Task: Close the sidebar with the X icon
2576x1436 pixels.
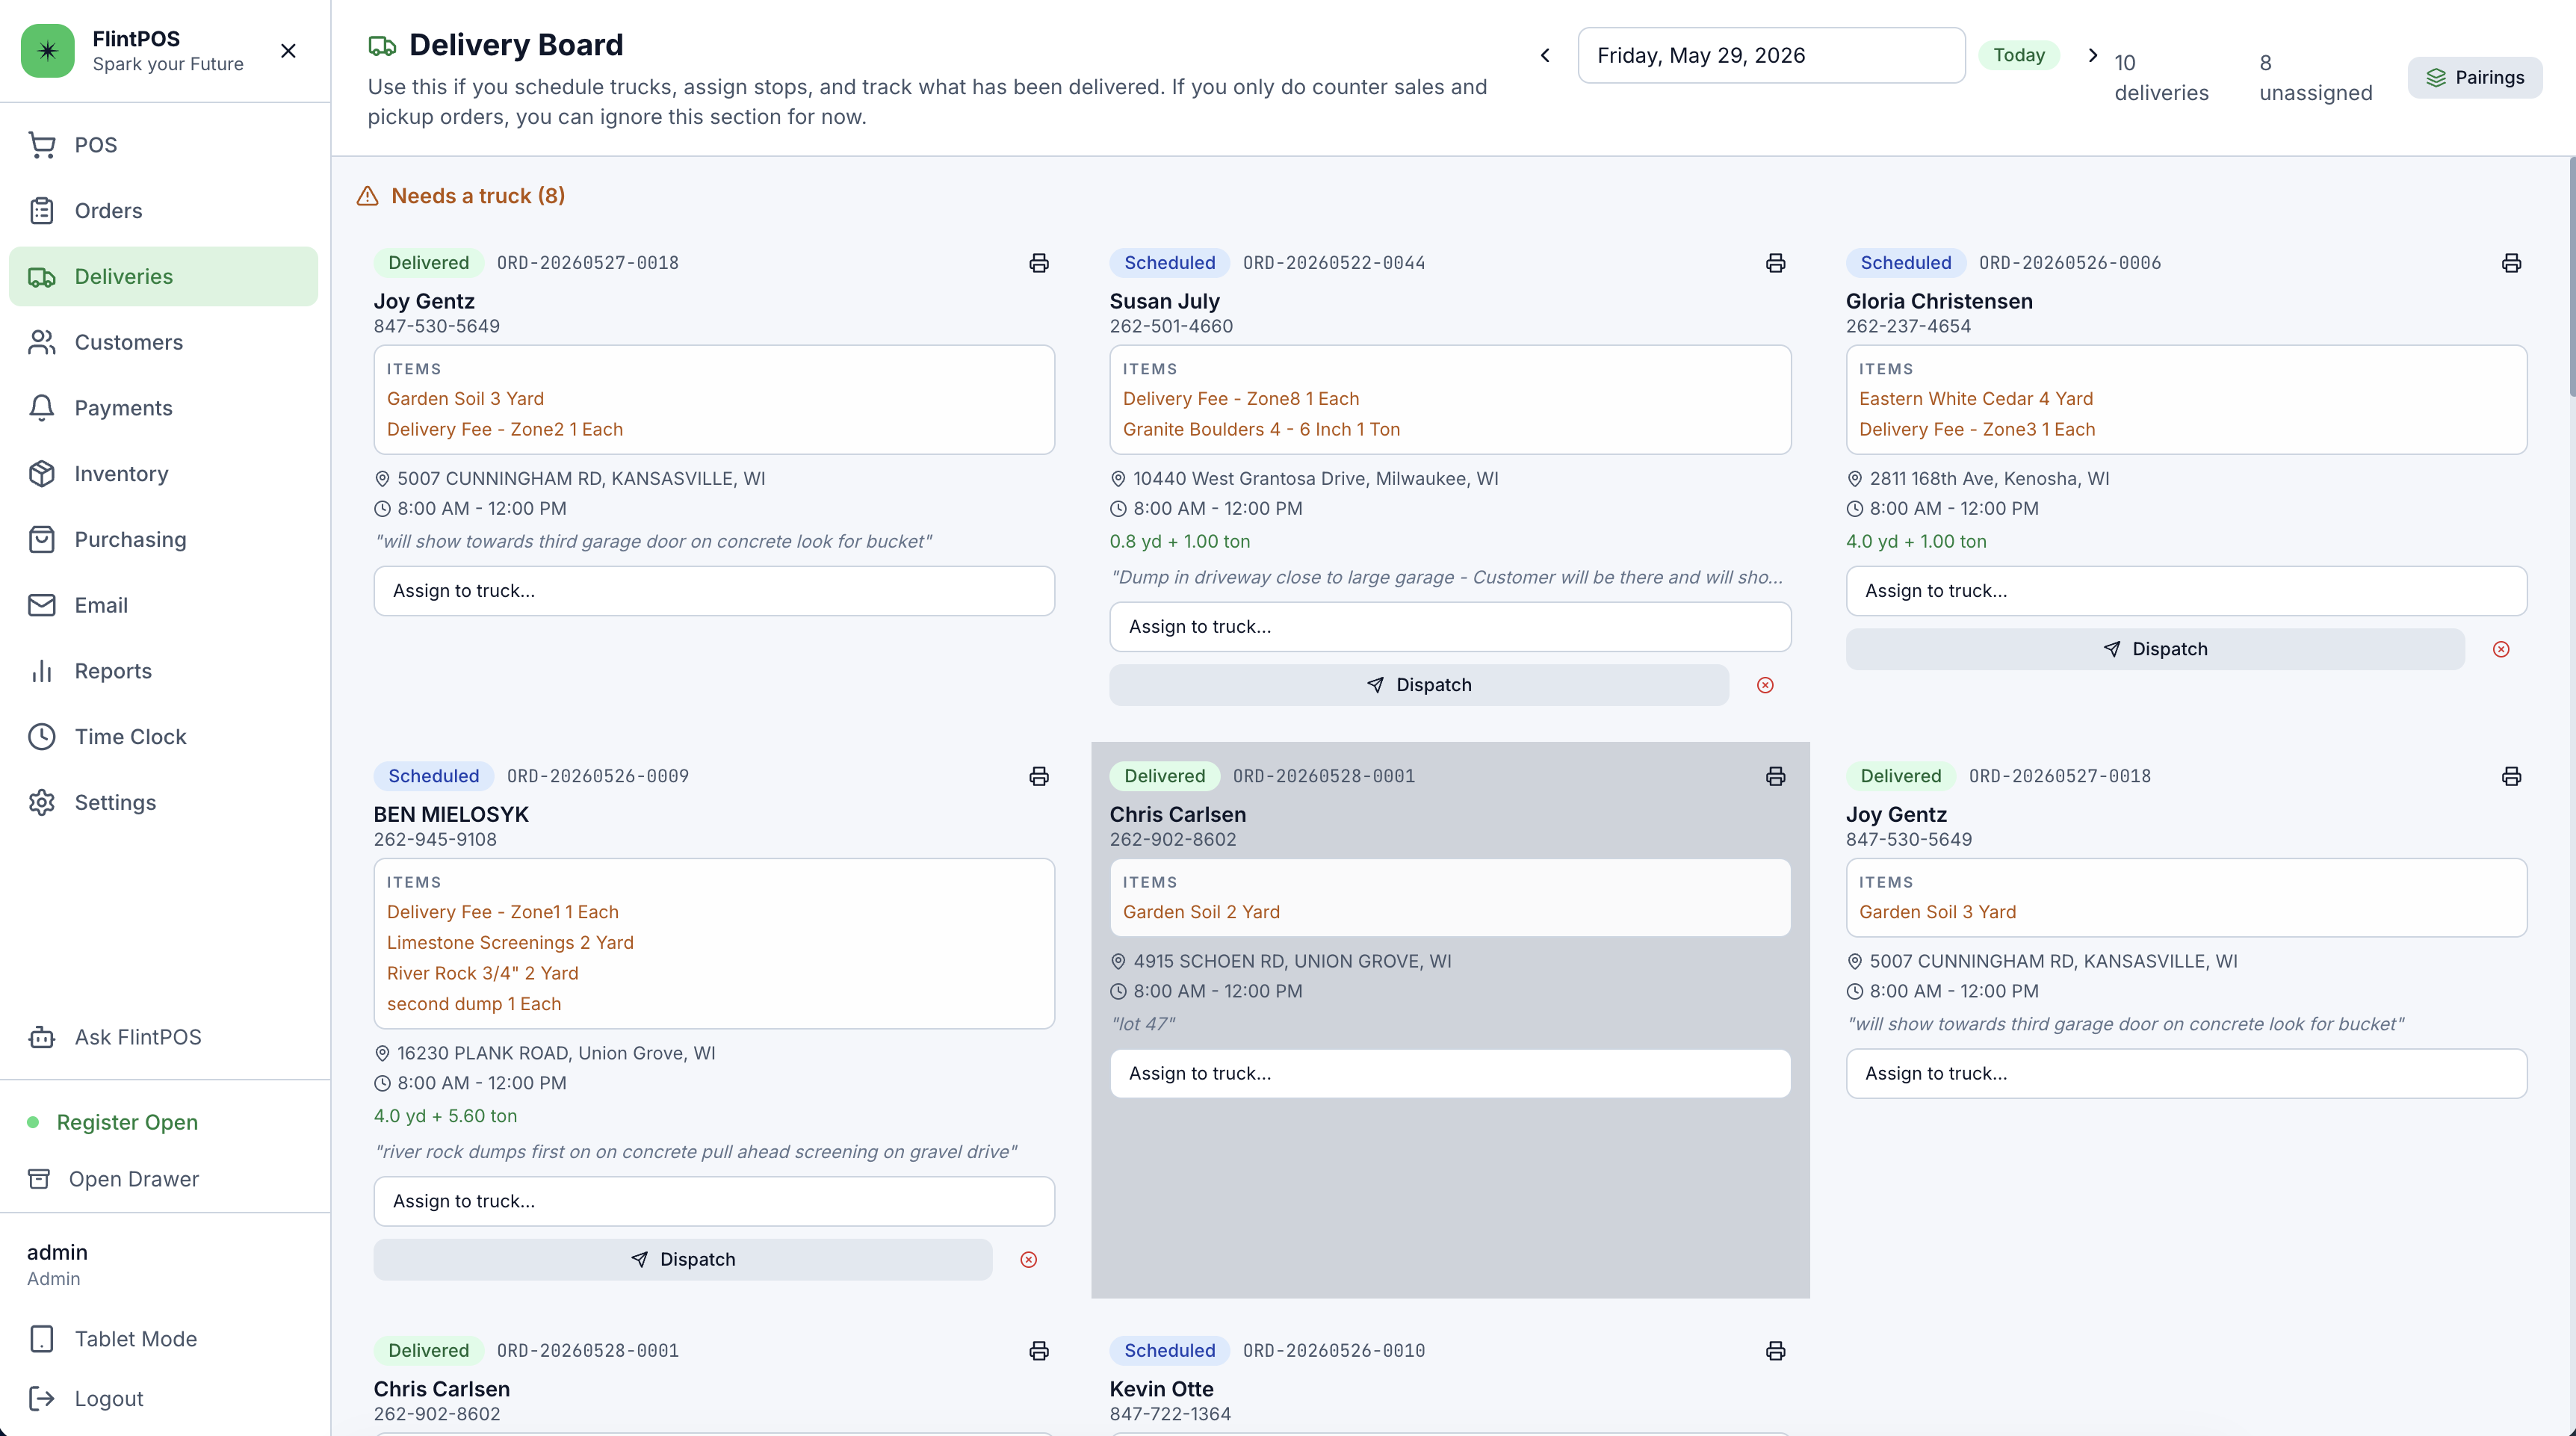Action: coord(288,51)
